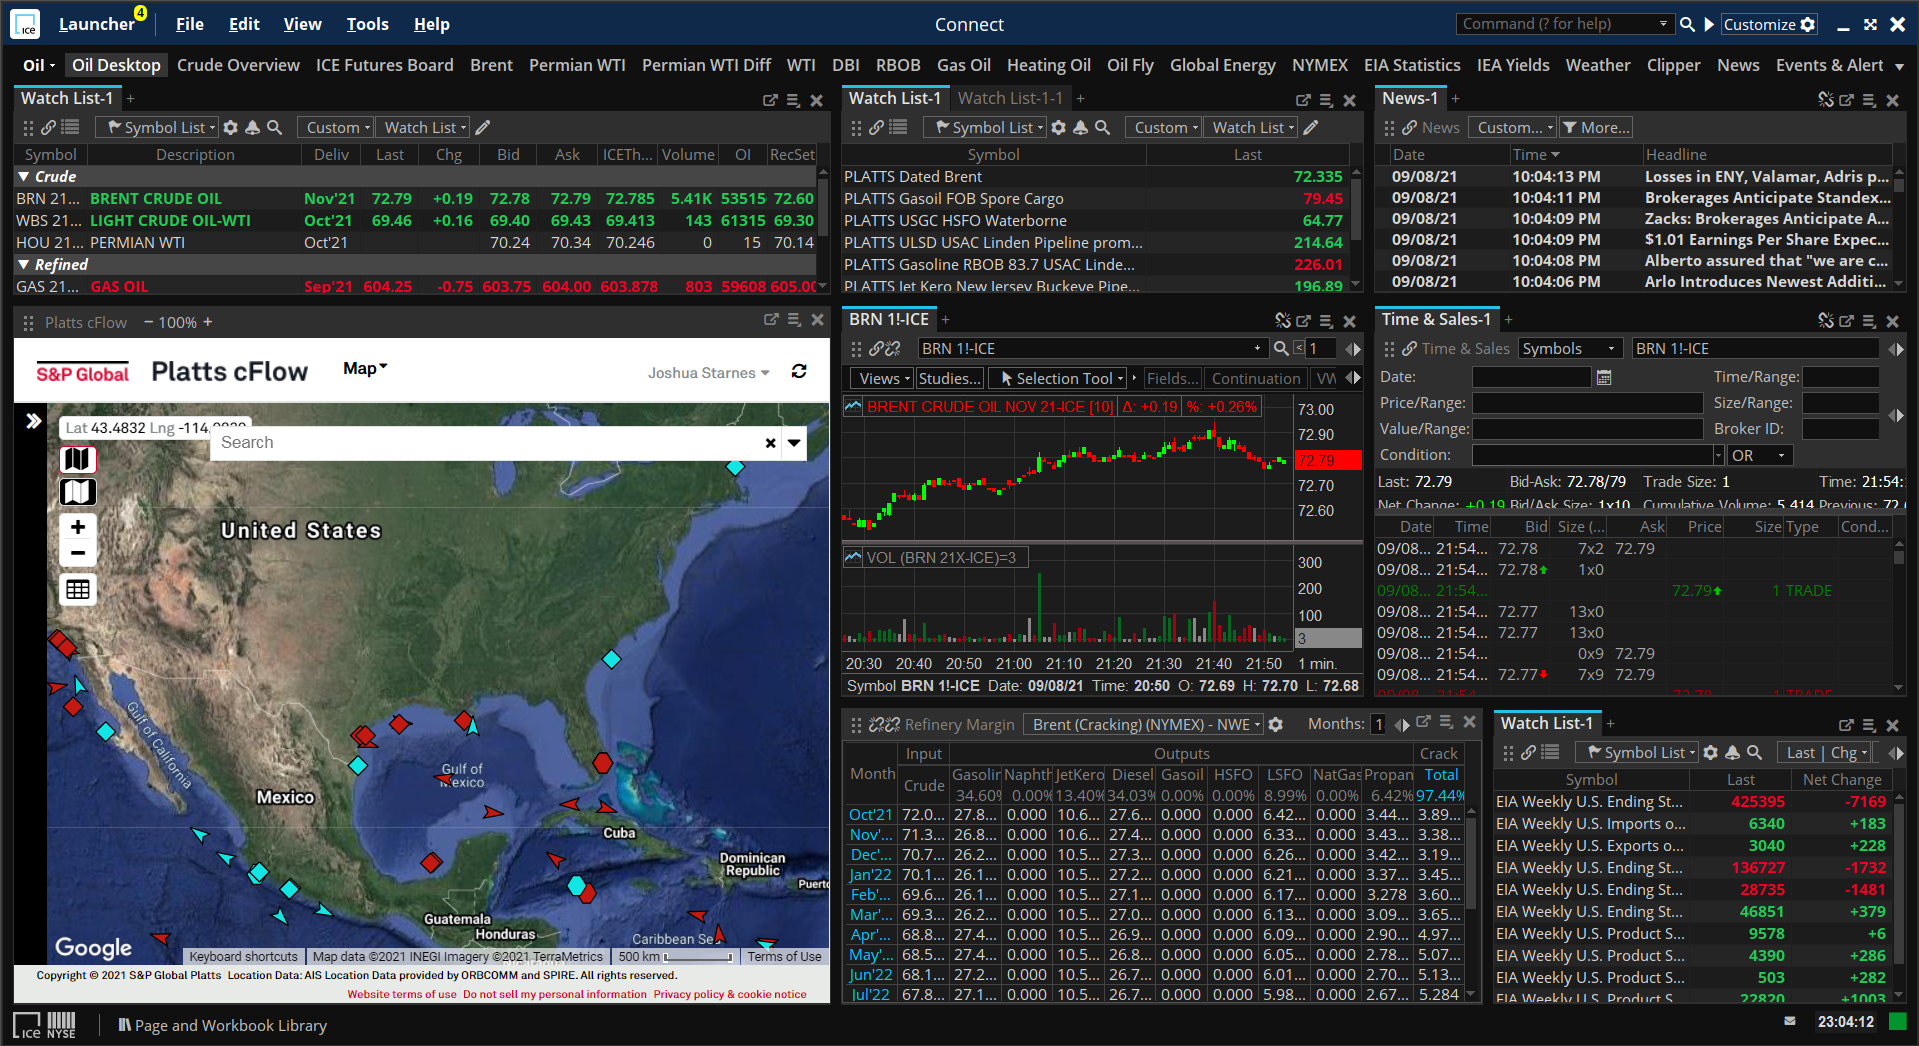Expand the cFlow side panel with double chevron

pos(33,421)
